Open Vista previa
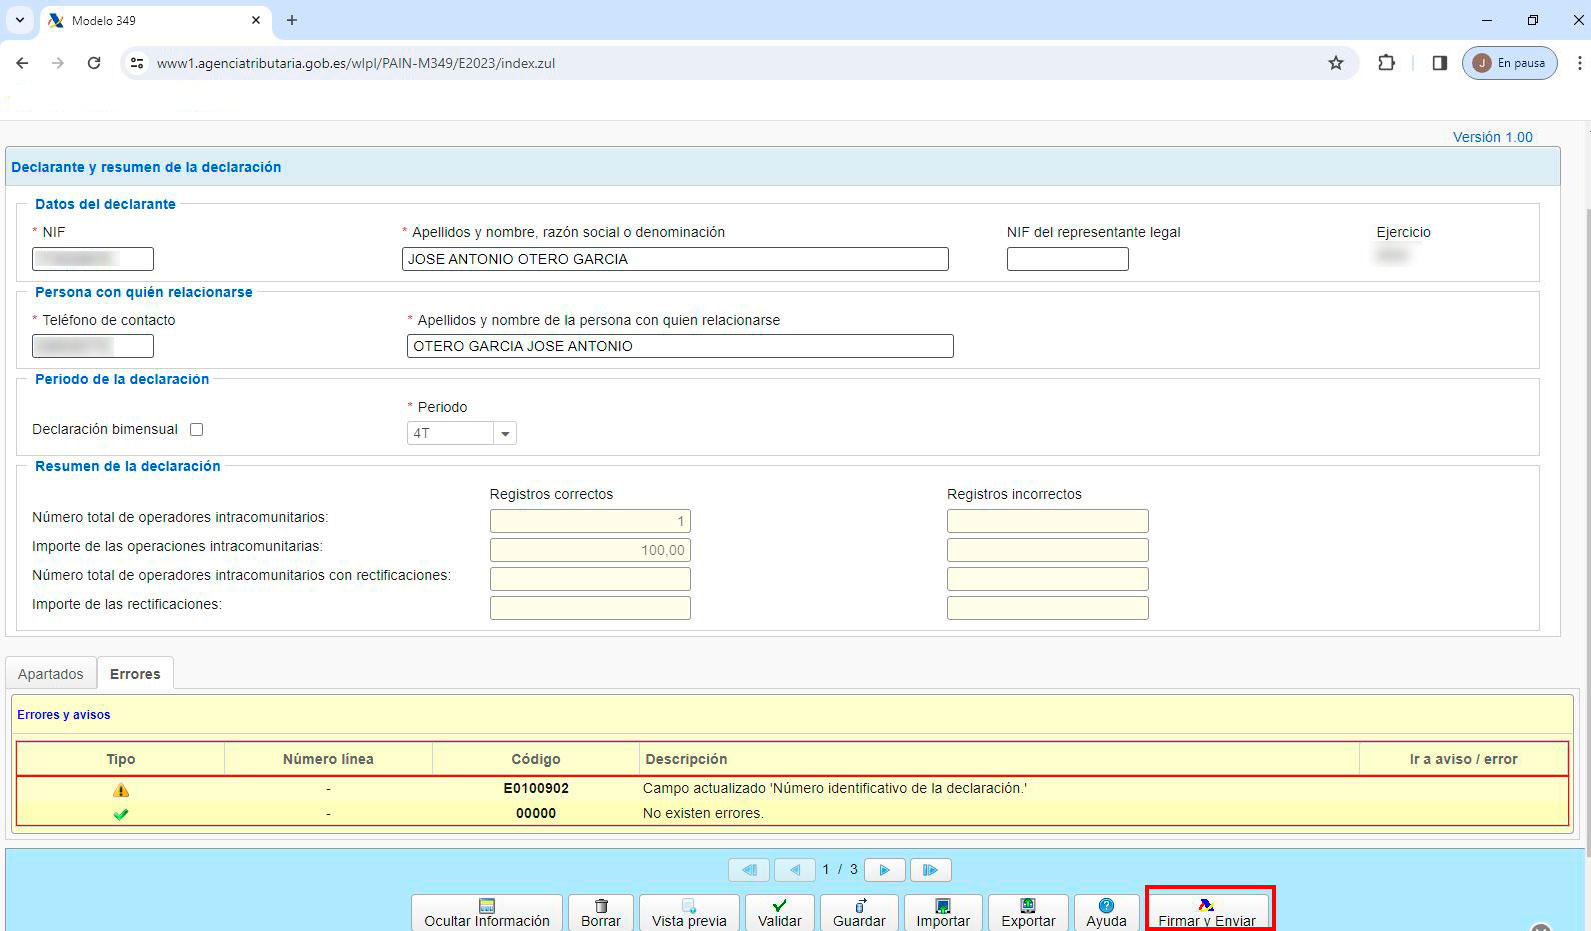Viewport: 1591px width, 931px height. pyautogui.click(x=689, y=912)
